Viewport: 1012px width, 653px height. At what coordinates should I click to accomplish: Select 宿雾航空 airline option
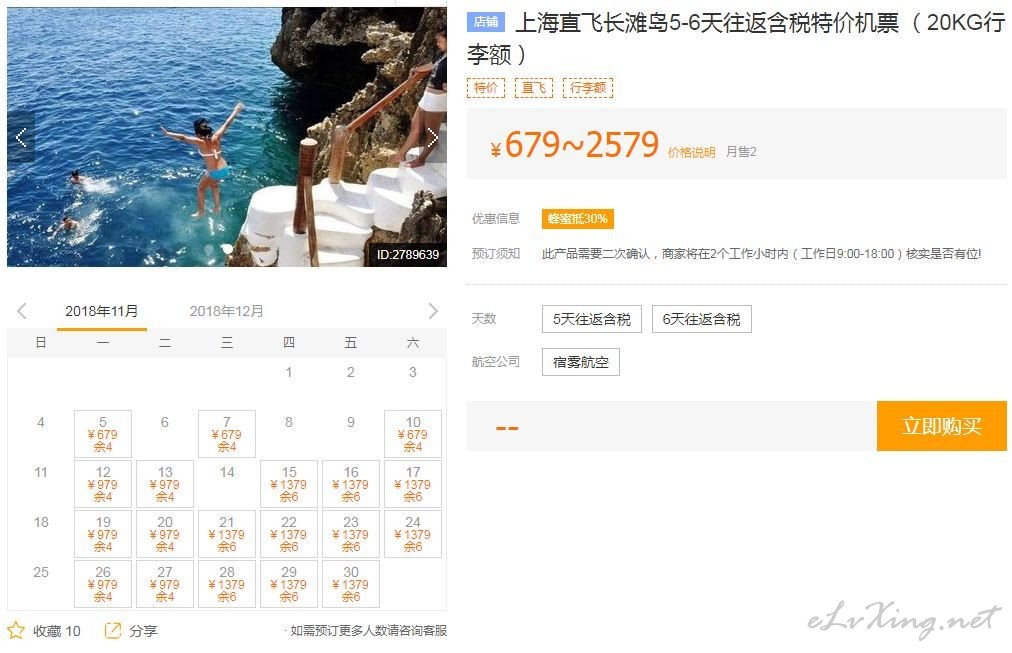click(x=581, y=362)
